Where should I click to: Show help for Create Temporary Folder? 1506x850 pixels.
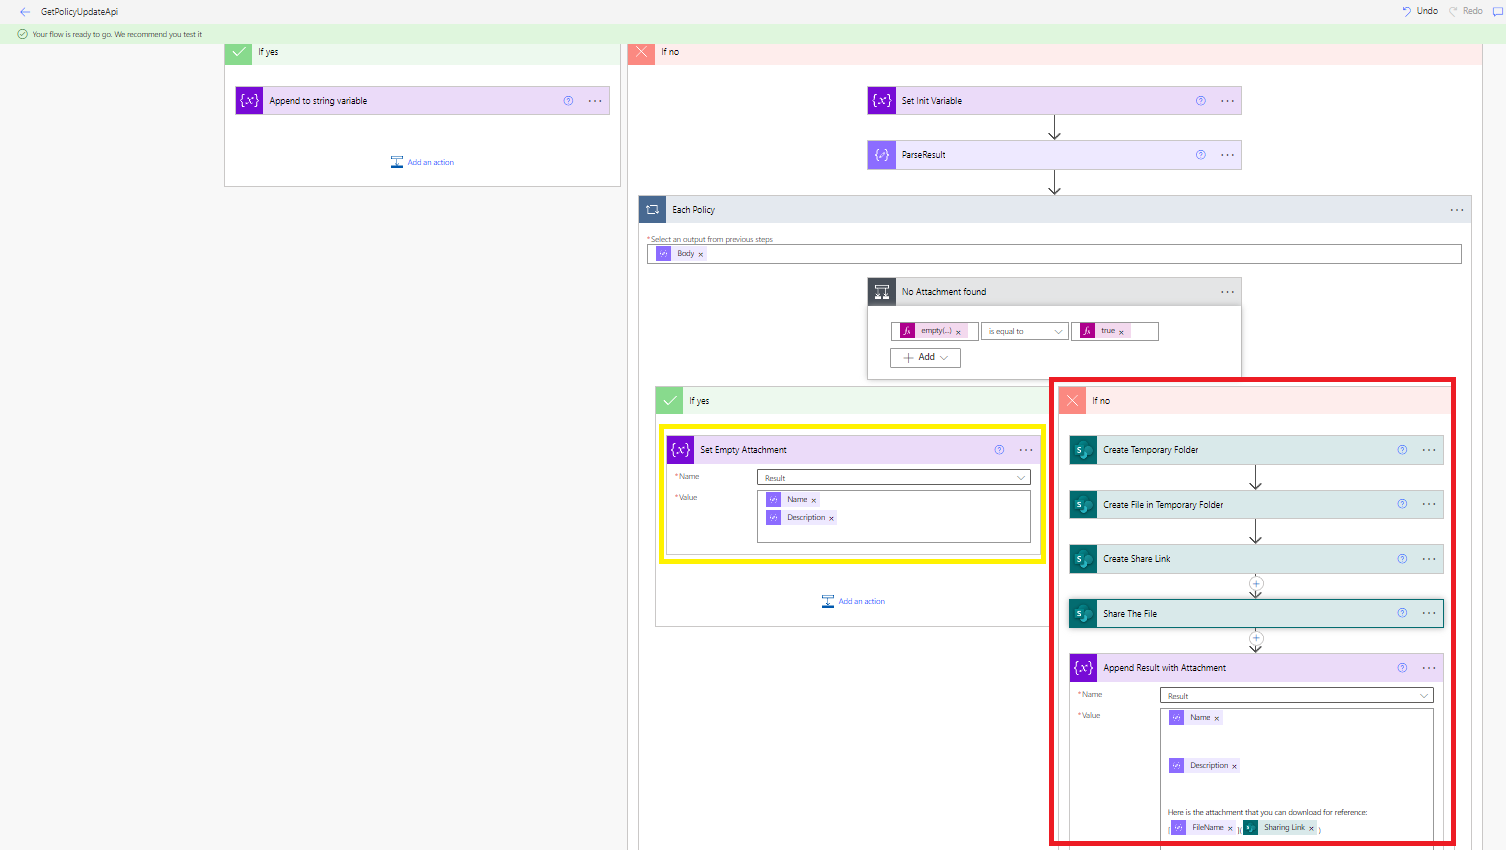pos(1402,450)
